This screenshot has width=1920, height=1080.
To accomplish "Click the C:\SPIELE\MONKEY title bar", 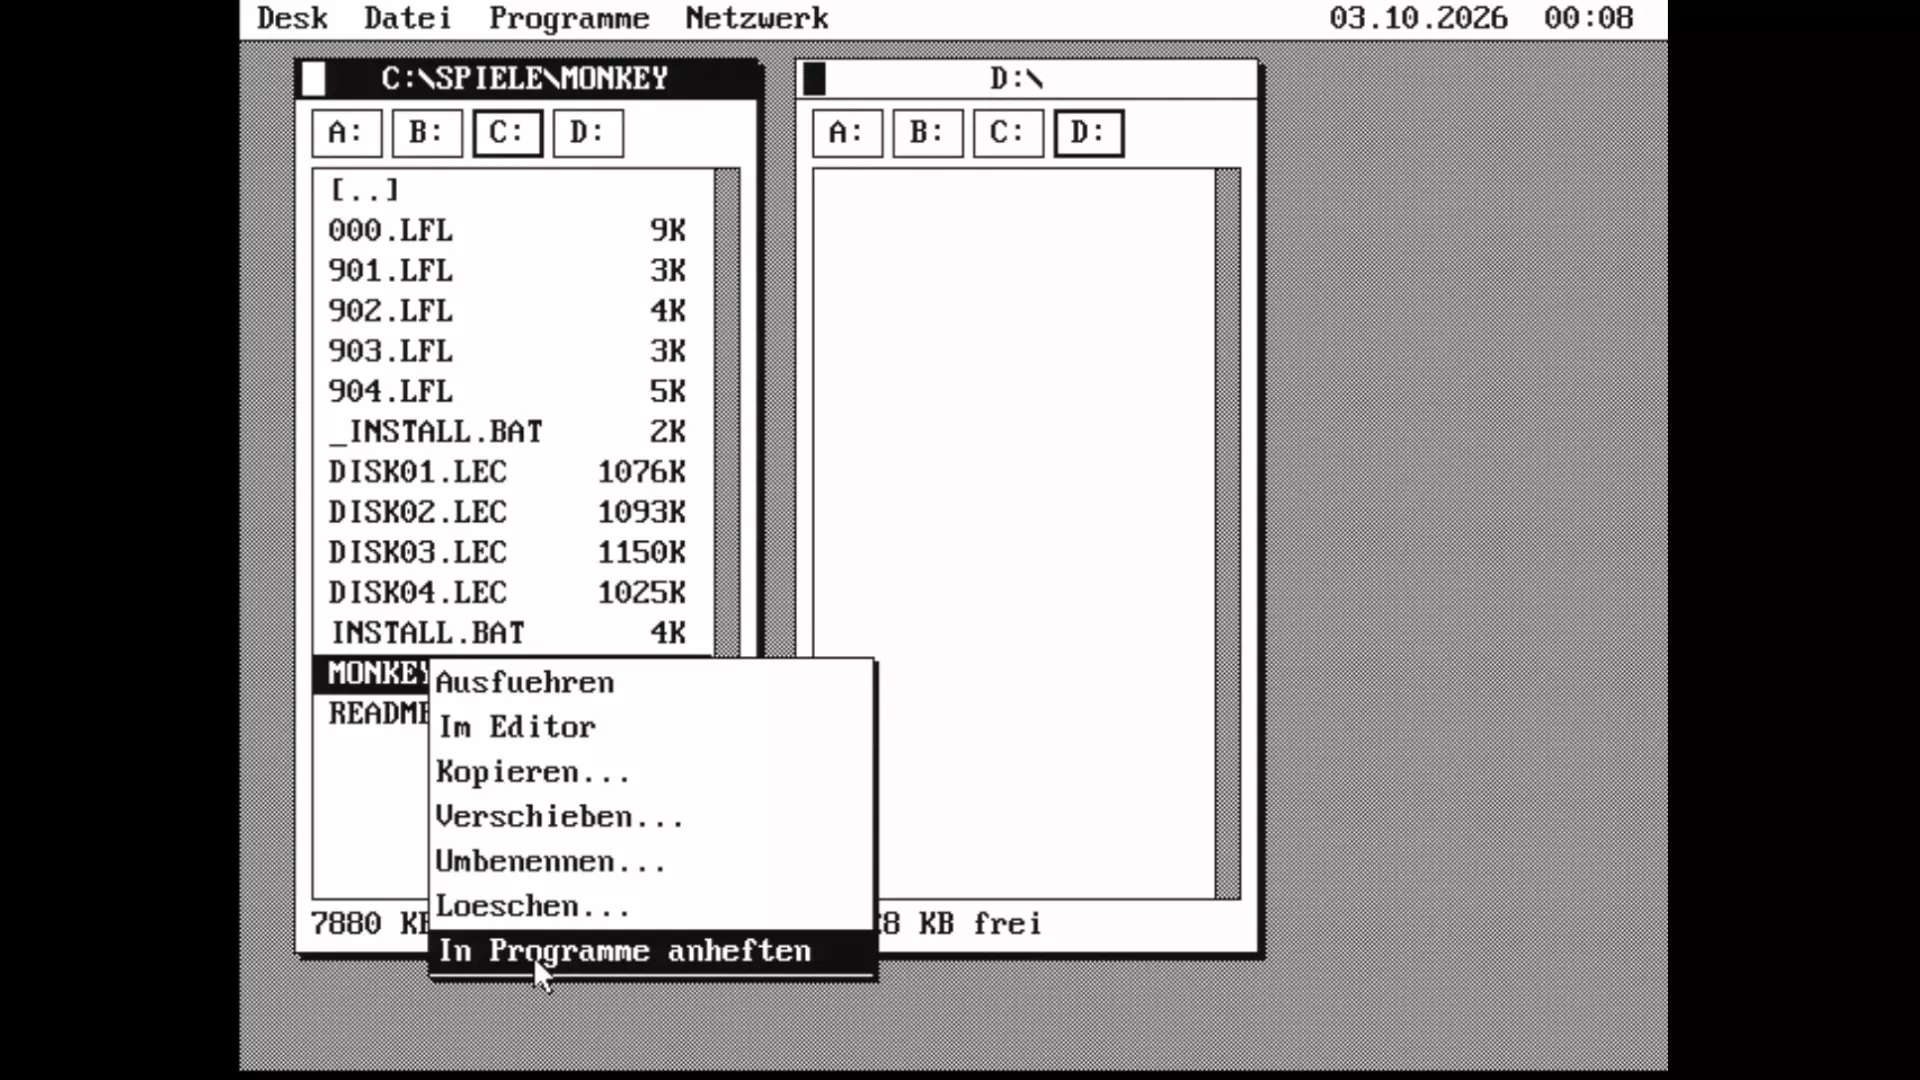I will (527, 78).
